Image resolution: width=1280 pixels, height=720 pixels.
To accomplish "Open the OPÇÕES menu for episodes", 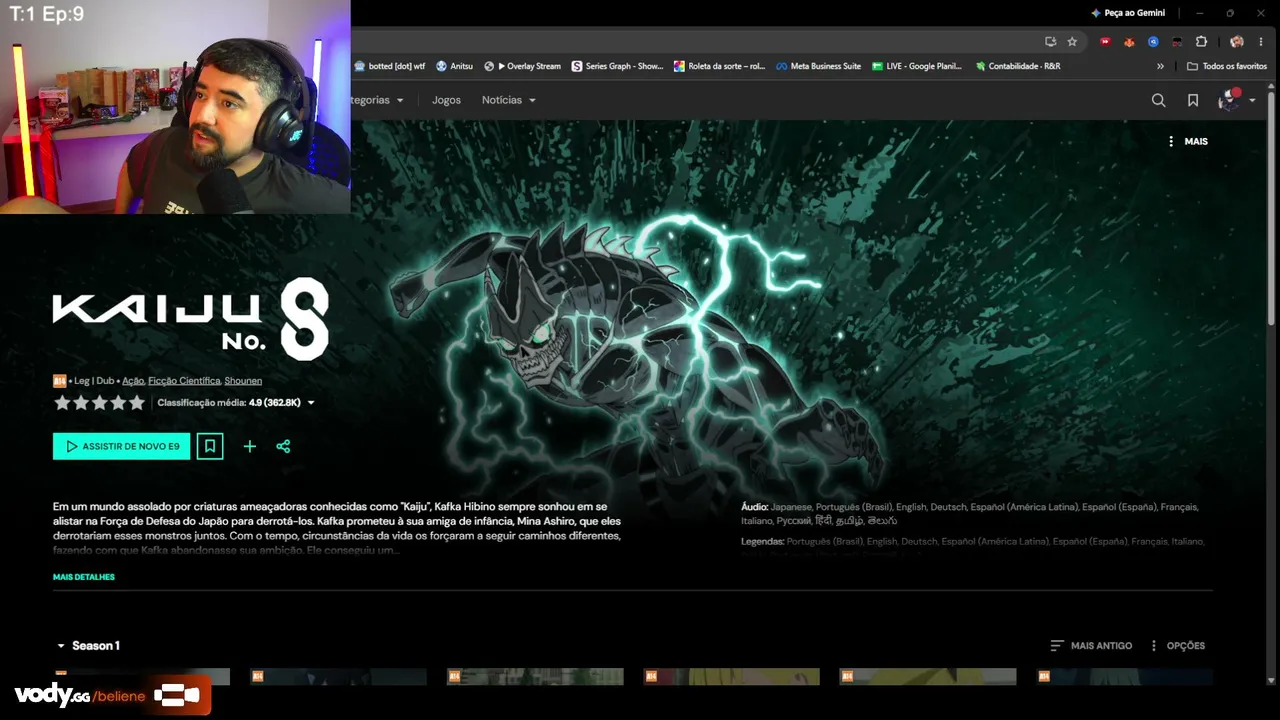I will coord(1177,646).
